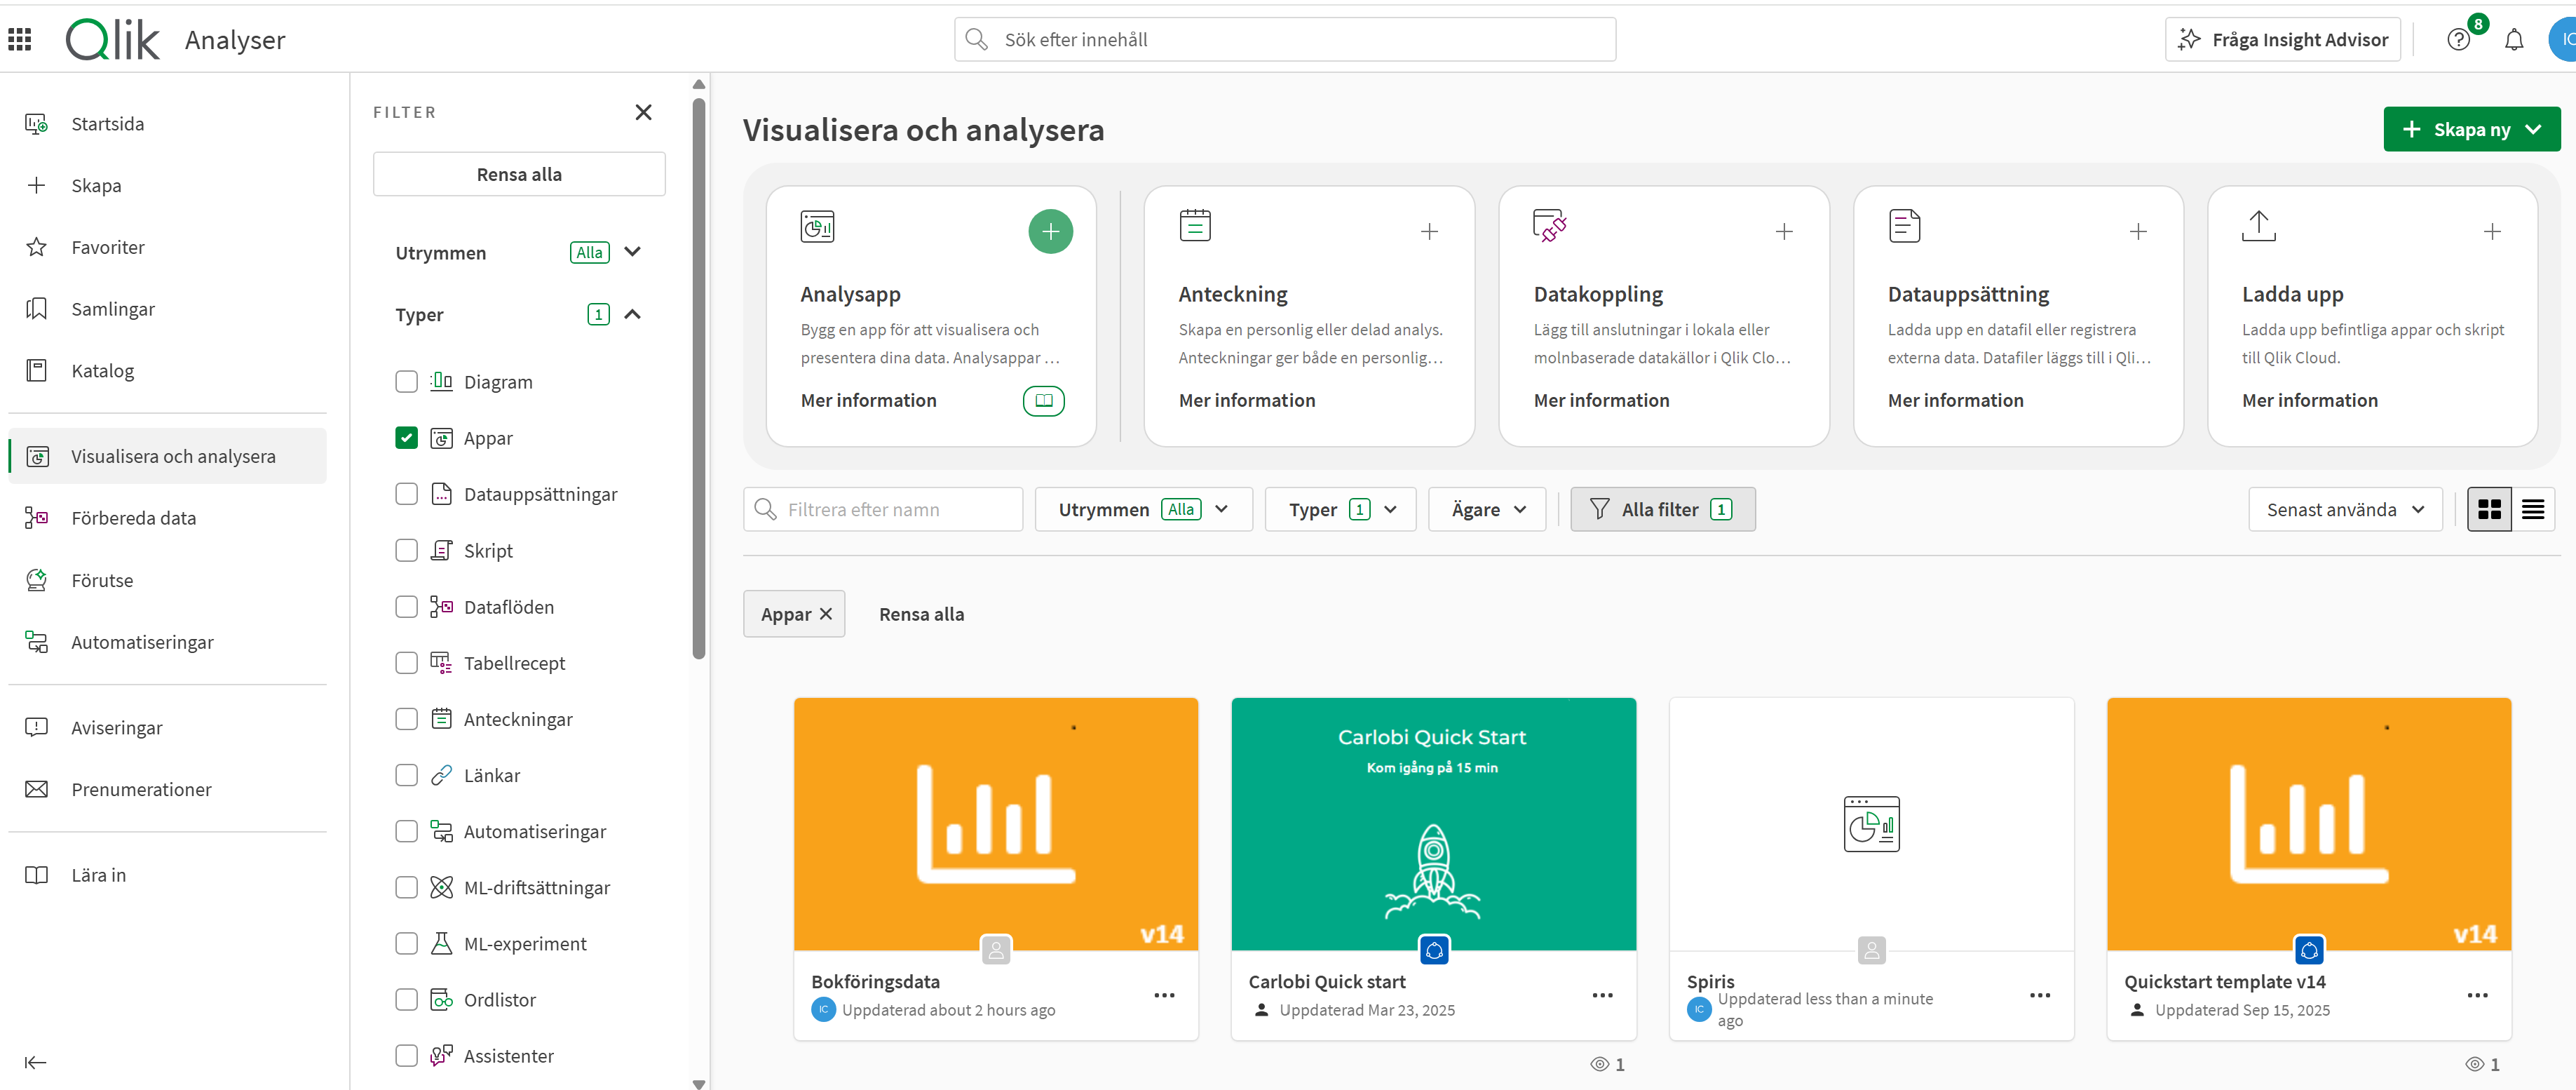The image size is (2576, 1090).
Task: Collapse the left navigation sidebar
Action: (x=35, y=1062)
